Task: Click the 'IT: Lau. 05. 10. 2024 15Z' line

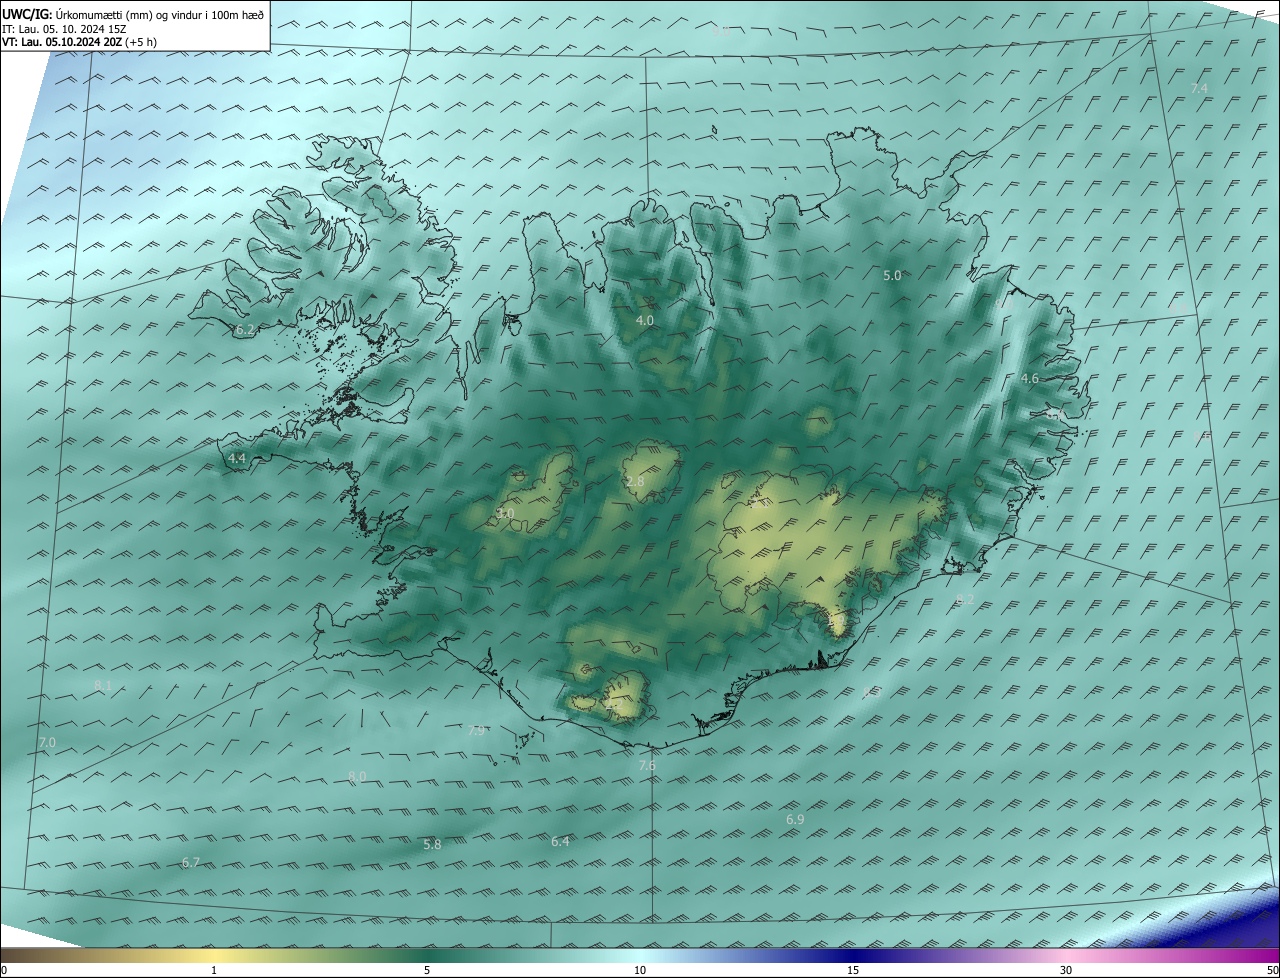Action: point(64,29)
